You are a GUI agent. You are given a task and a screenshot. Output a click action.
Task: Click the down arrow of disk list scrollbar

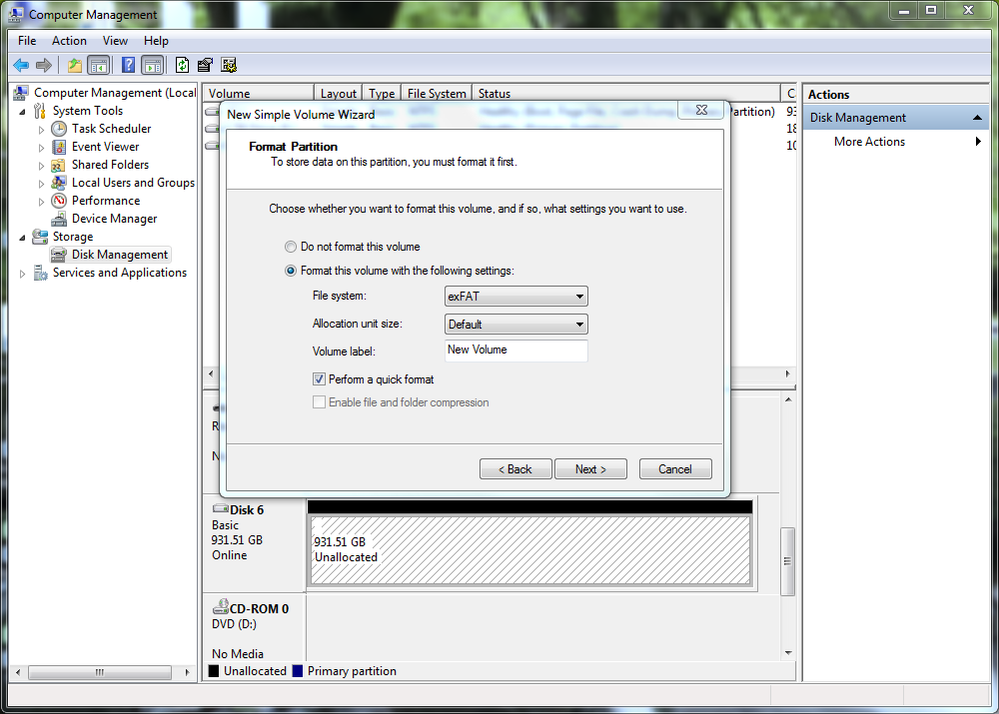click(x=788, y=653)
